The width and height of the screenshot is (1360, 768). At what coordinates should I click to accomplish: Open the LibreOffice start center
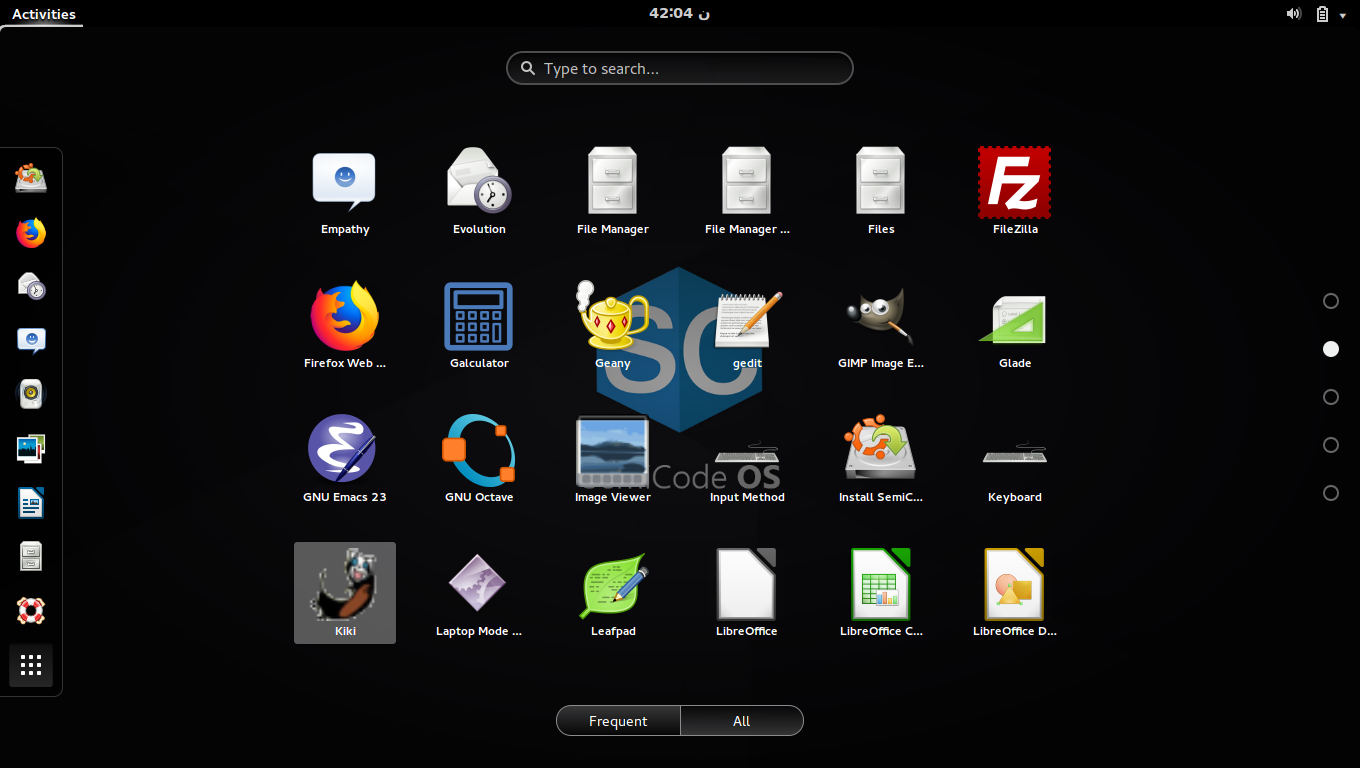(747, 593)
